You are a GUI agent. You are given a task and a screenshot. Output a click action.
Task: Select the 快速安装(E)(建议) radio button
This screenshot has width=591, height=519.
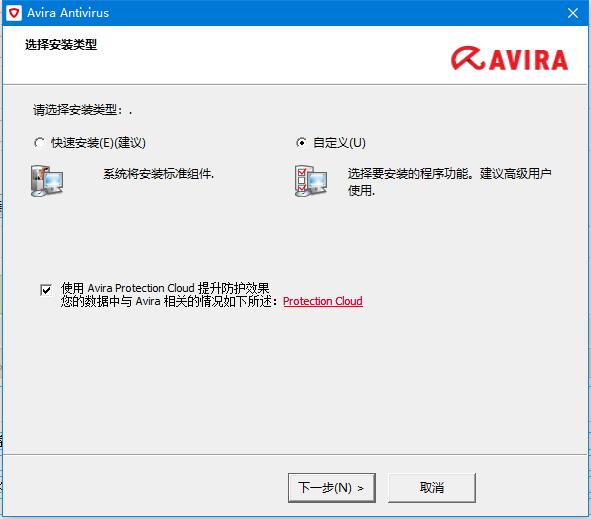click(39, 143)
